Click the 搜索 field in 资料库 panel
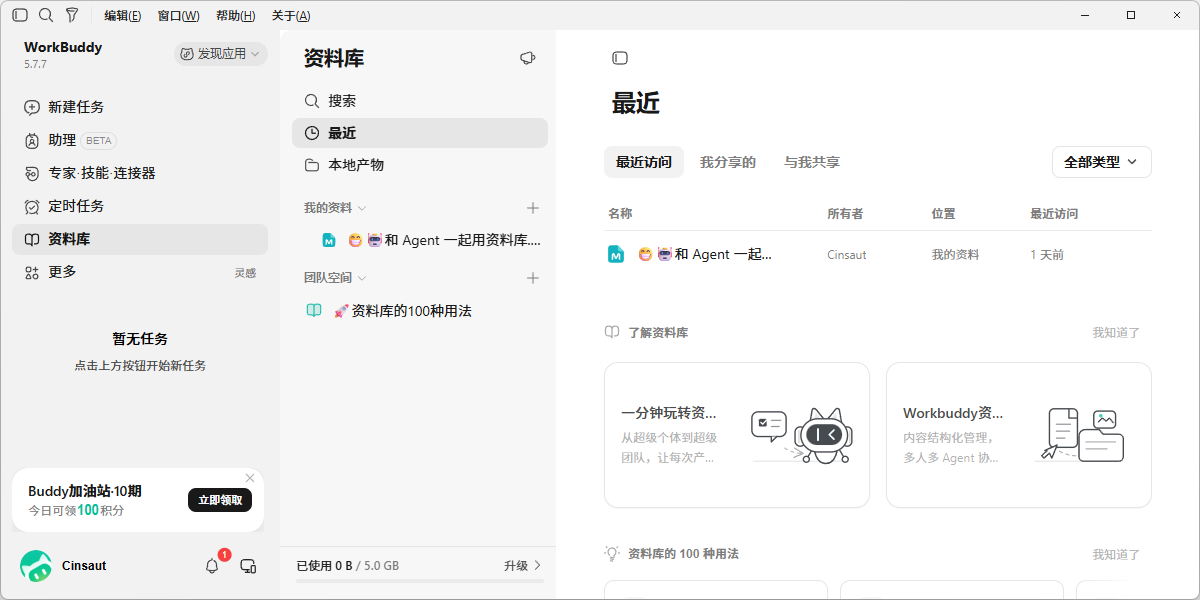Image resolution: width=1200 pixels, height=600 pixels. tap(420, 101)
